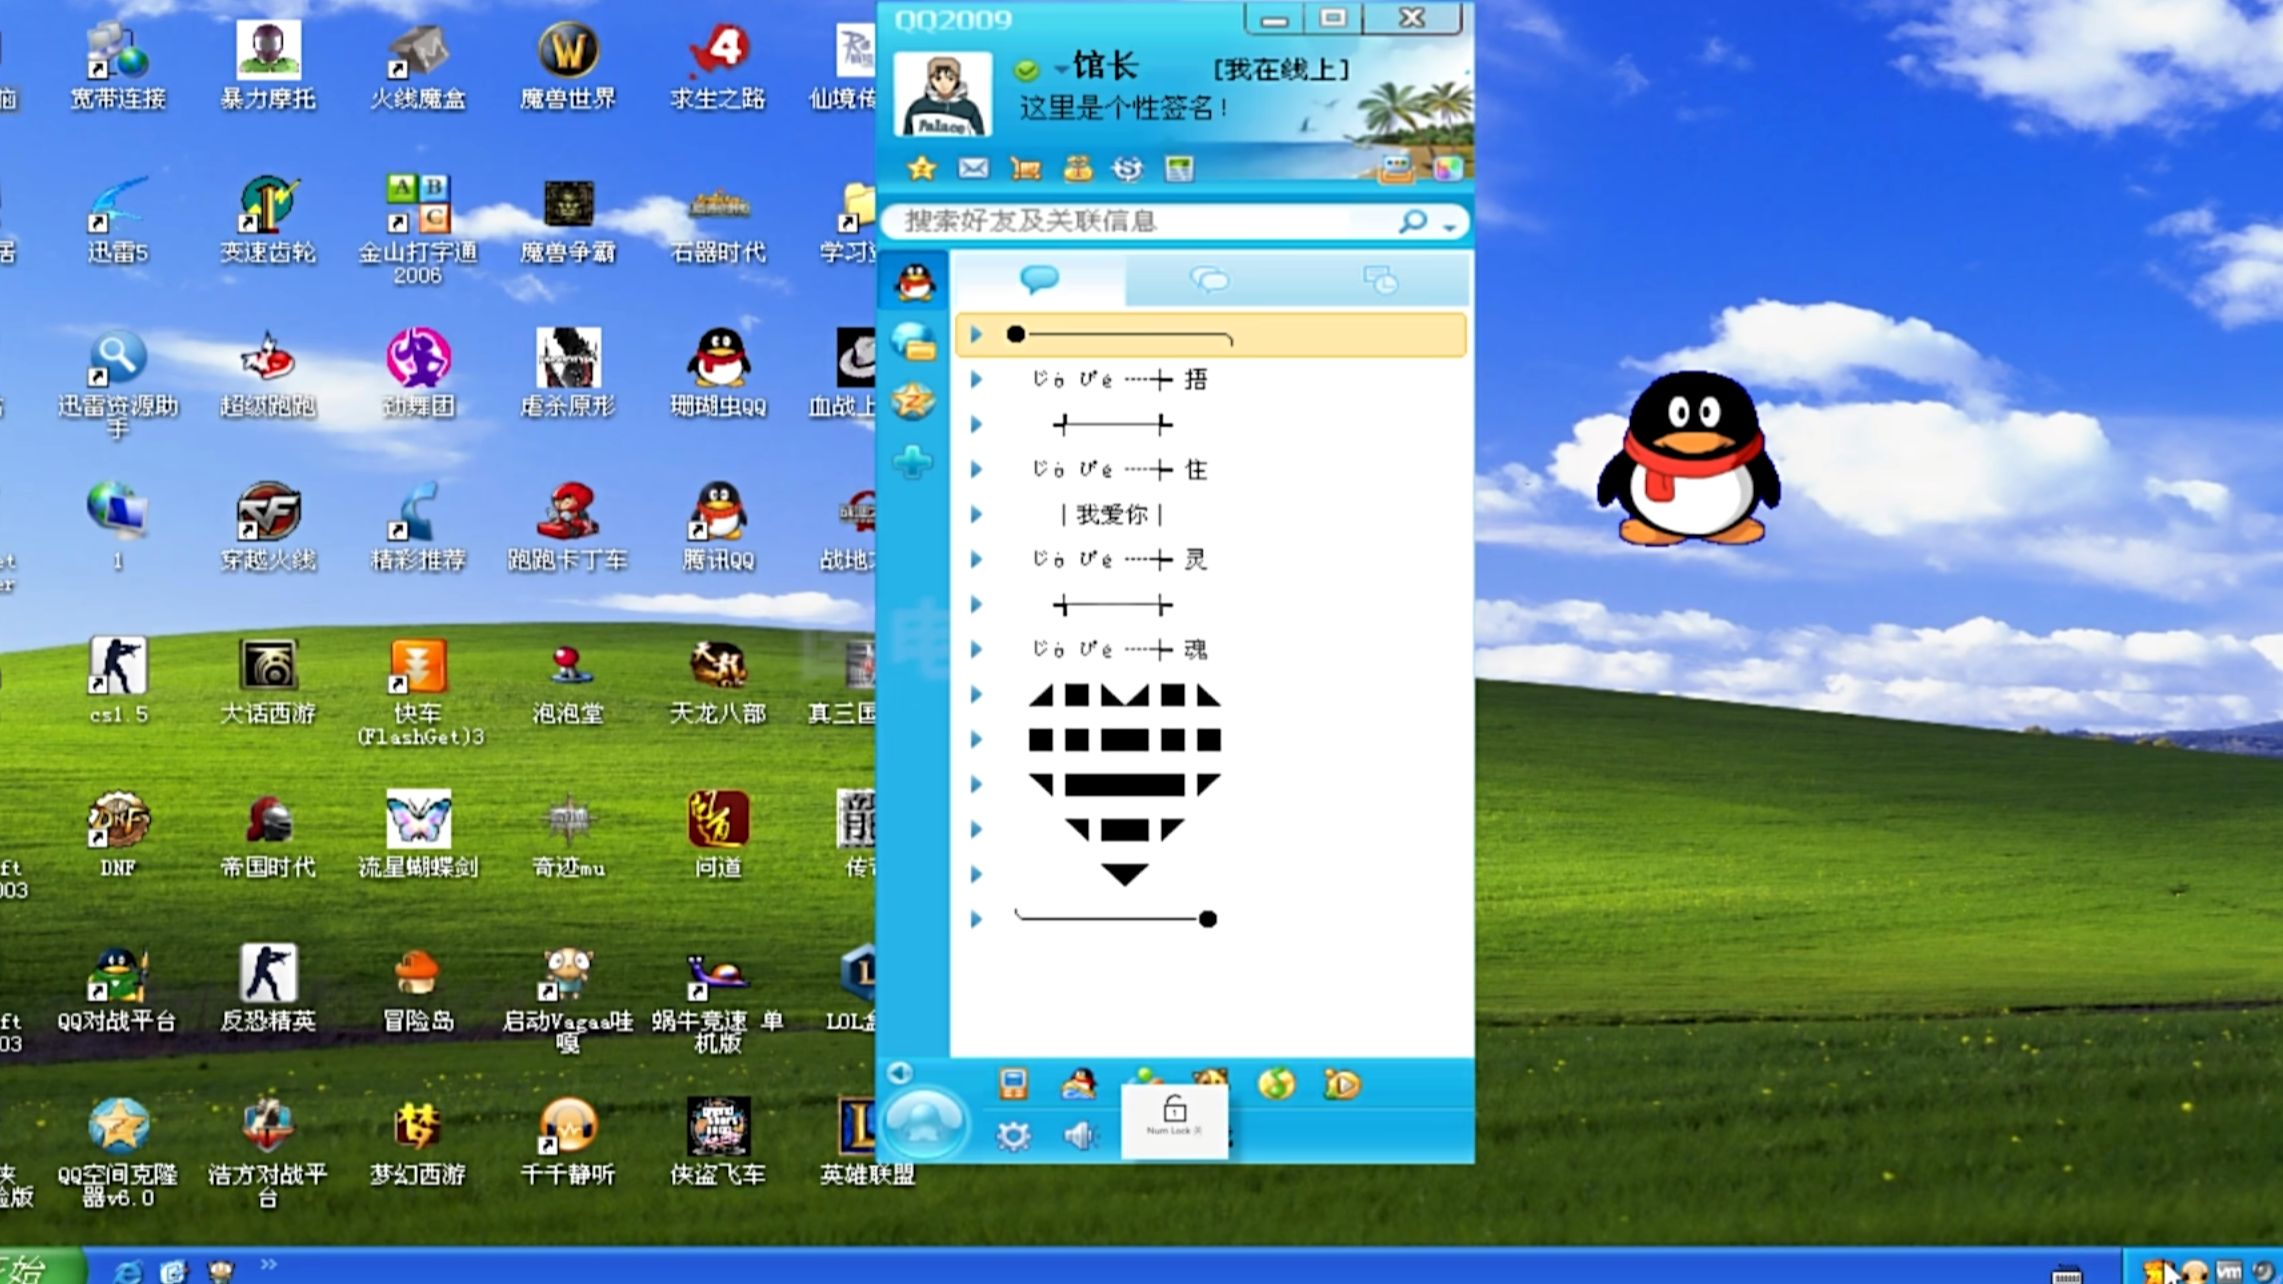This screenshot has height=1284, width=2283.
Task: Open the 变速齿轮 desktop icon
Action: [268, 220]
